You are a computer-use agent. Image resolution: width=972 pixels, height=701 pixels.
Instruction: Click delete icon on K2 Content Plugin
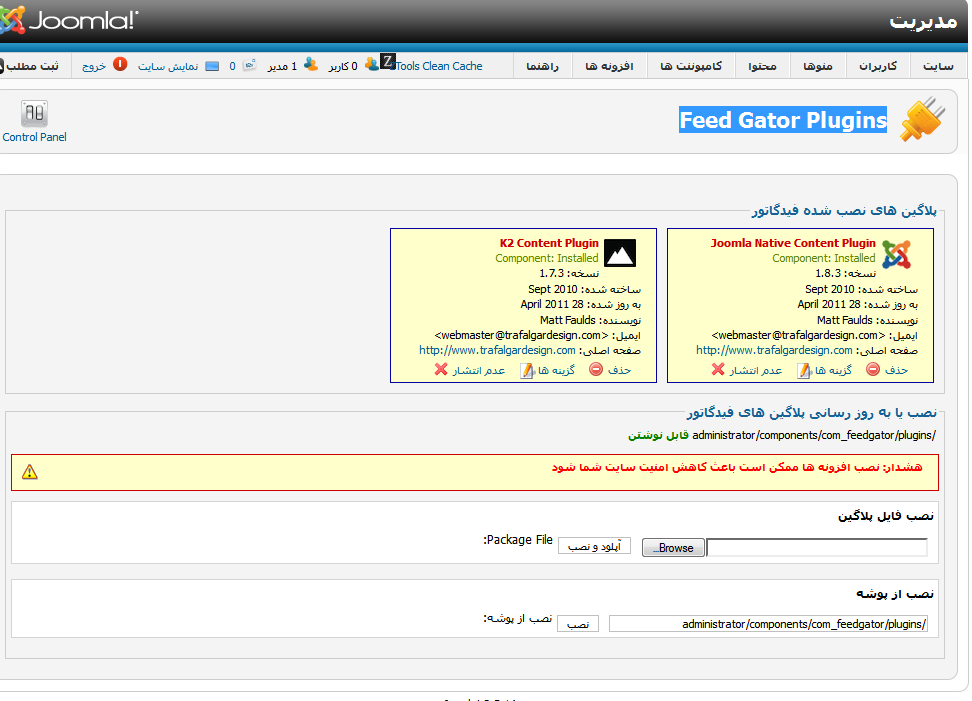coord(596,369)
